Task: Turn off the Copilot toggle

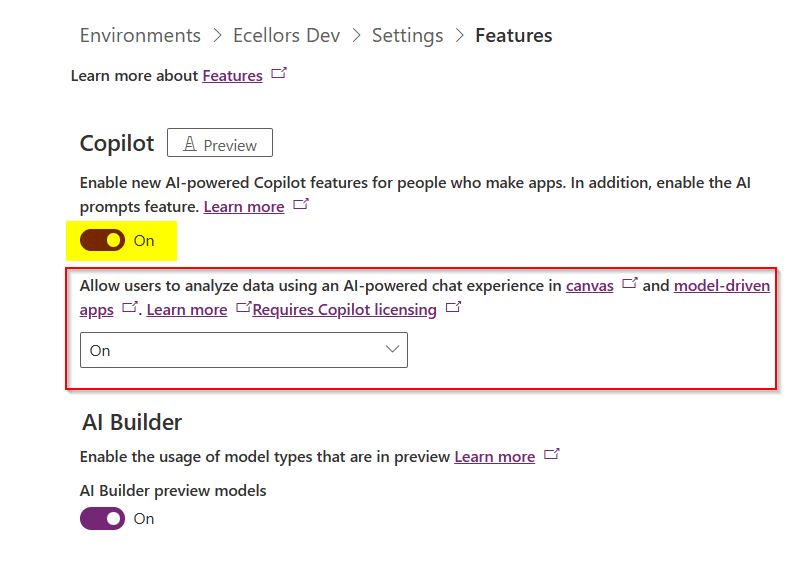Action: [102, 240]
